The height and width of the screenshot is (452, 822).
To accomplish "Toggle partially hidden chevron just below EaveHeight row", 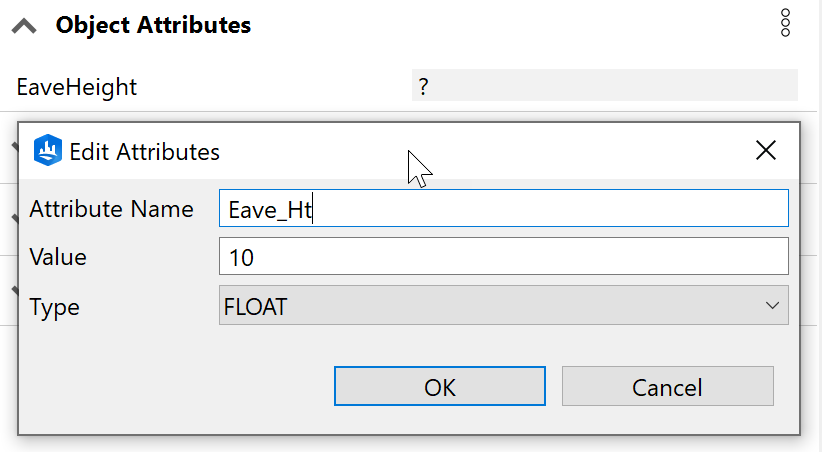I will 14,145.
